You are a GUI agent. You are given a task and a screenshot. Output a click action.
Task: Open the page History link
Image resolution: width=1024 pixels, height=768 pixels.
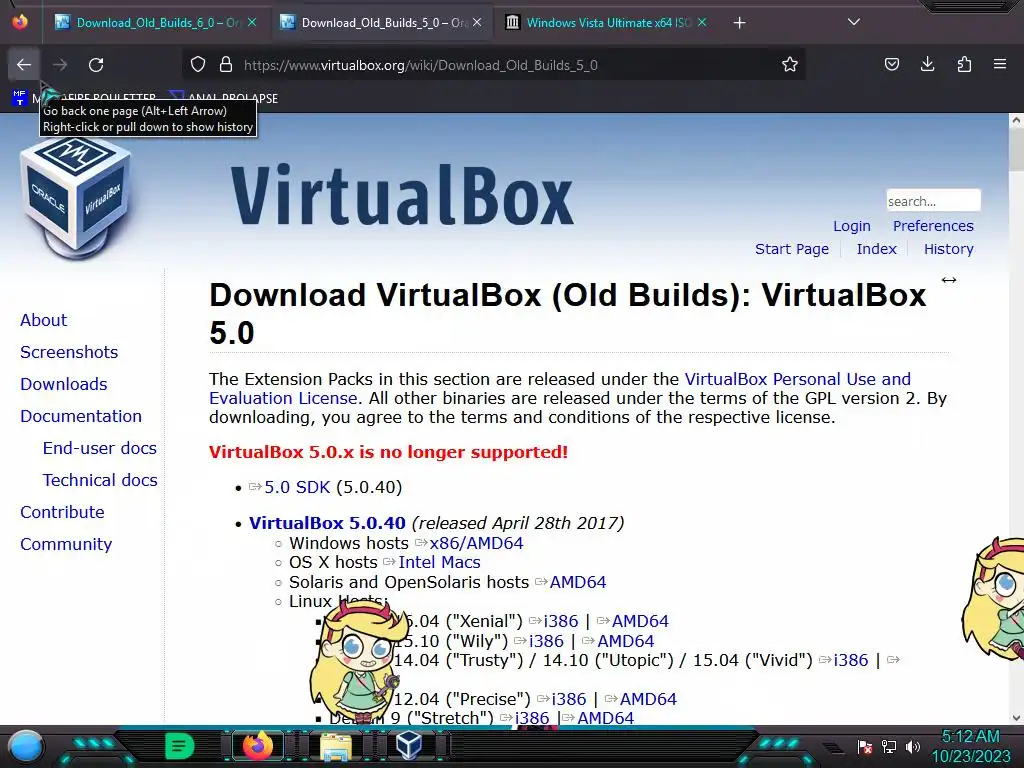[x=948, y=249]
